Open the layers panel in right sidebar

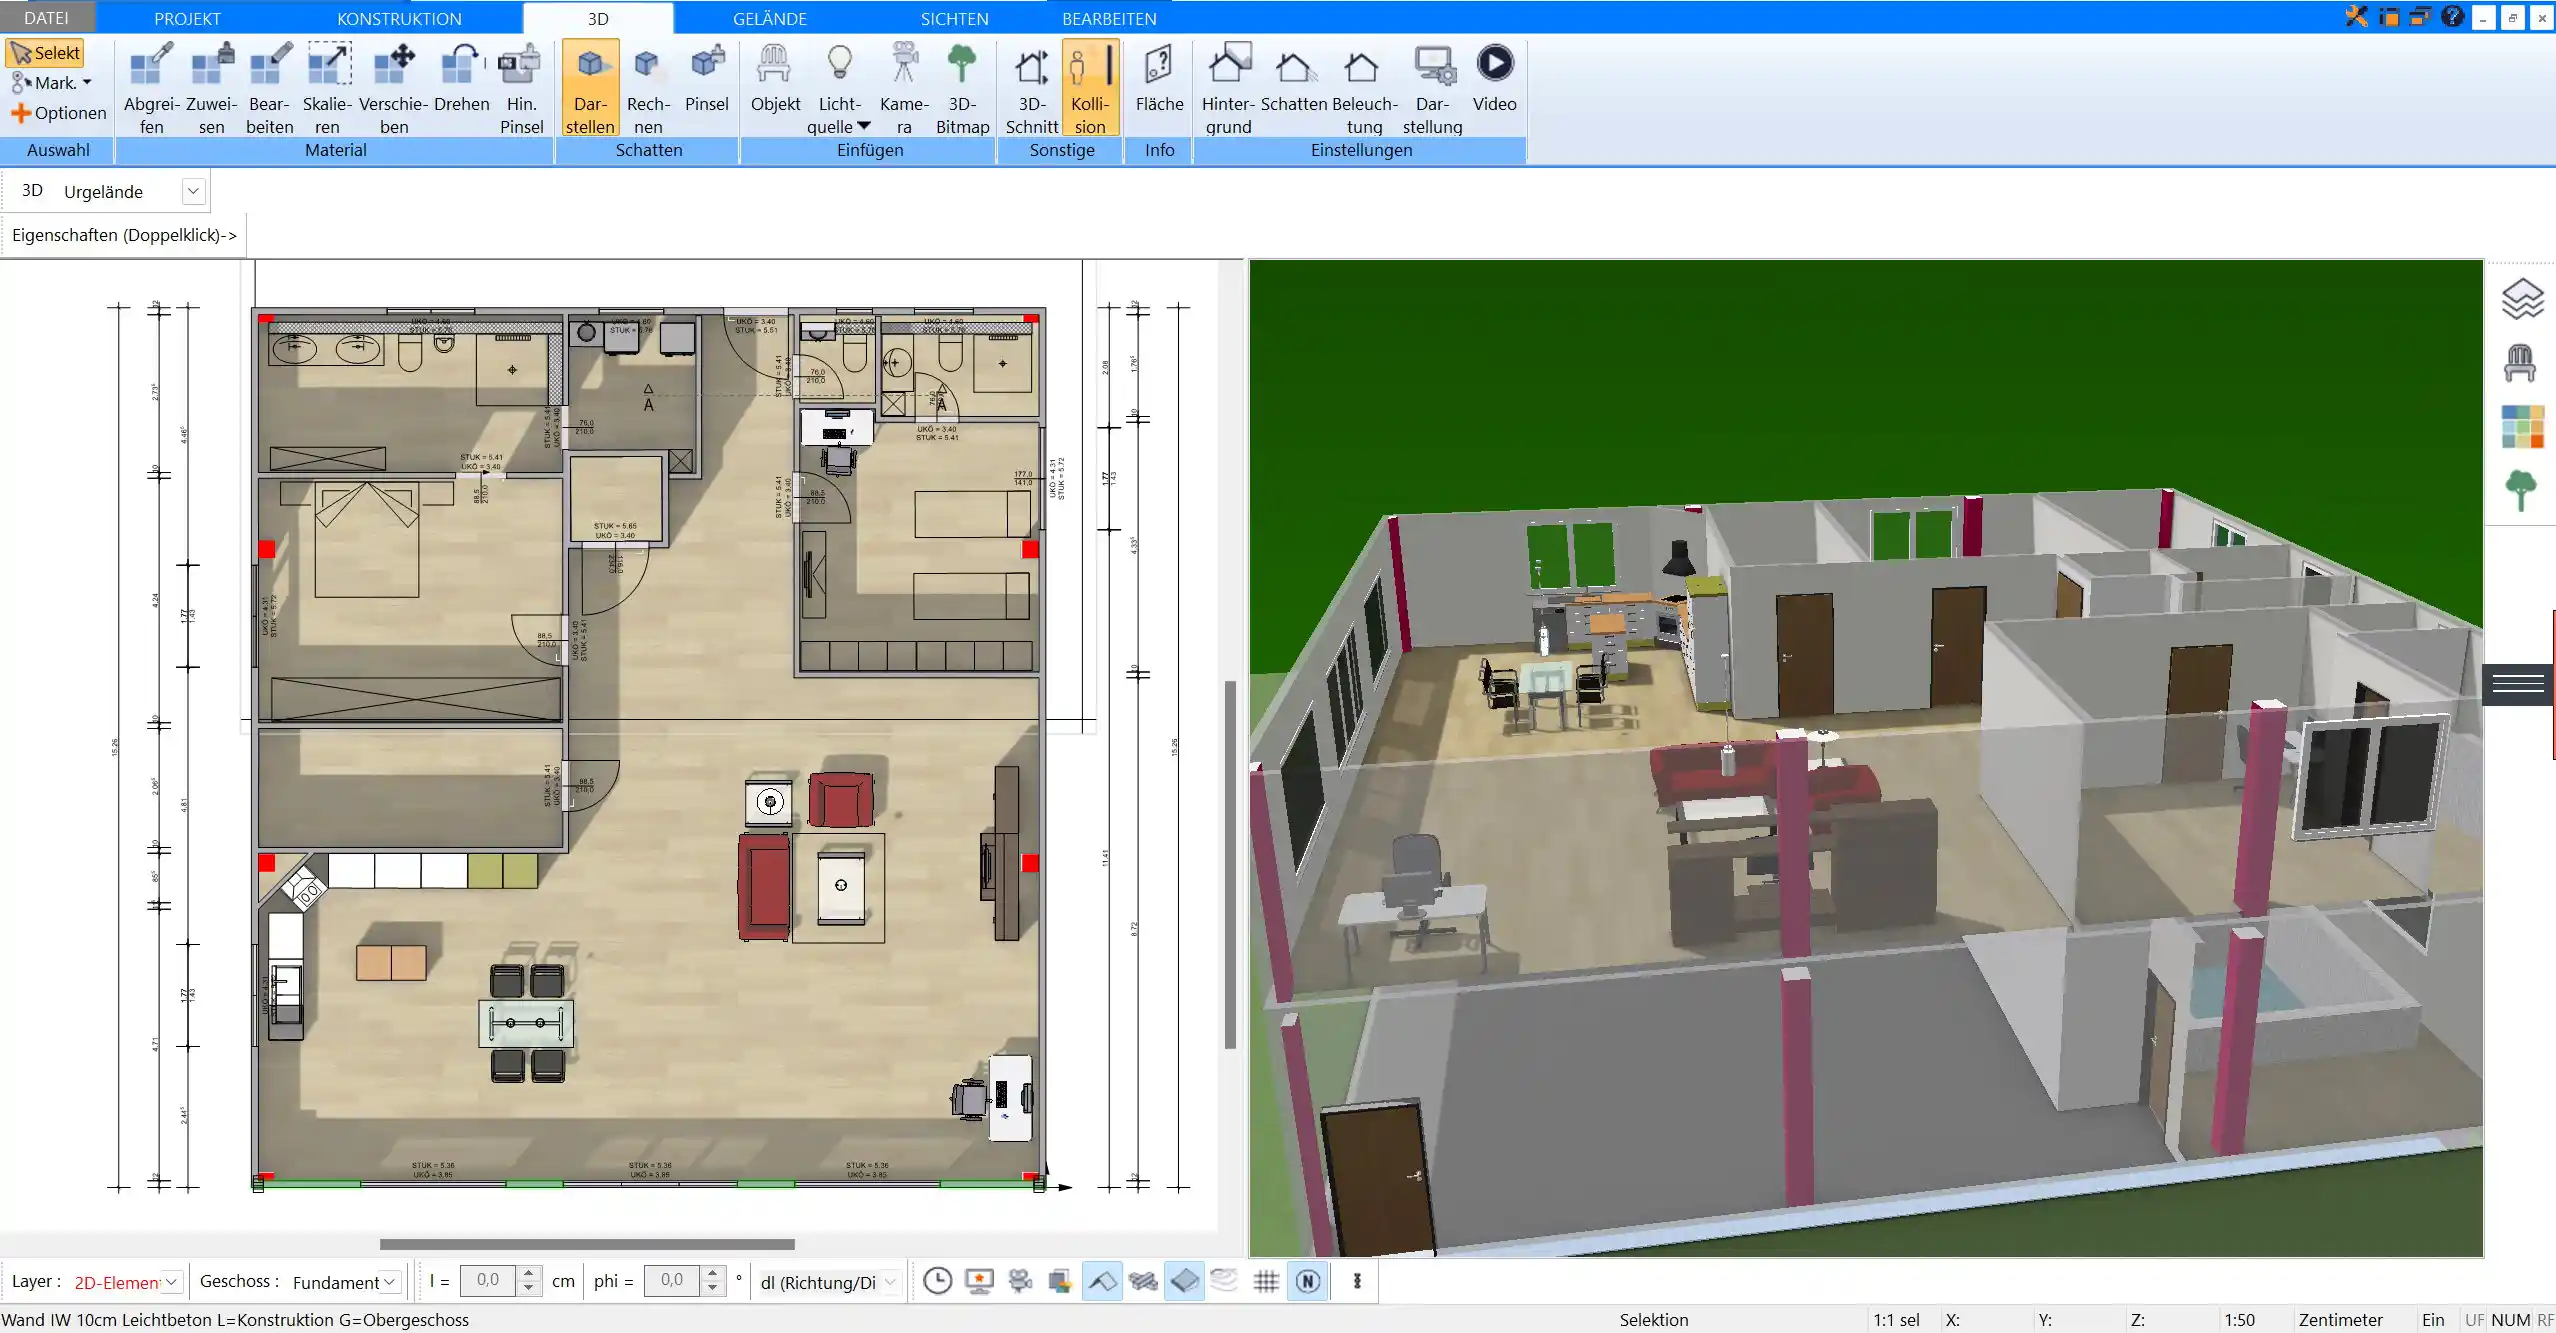click(2521, 299)
